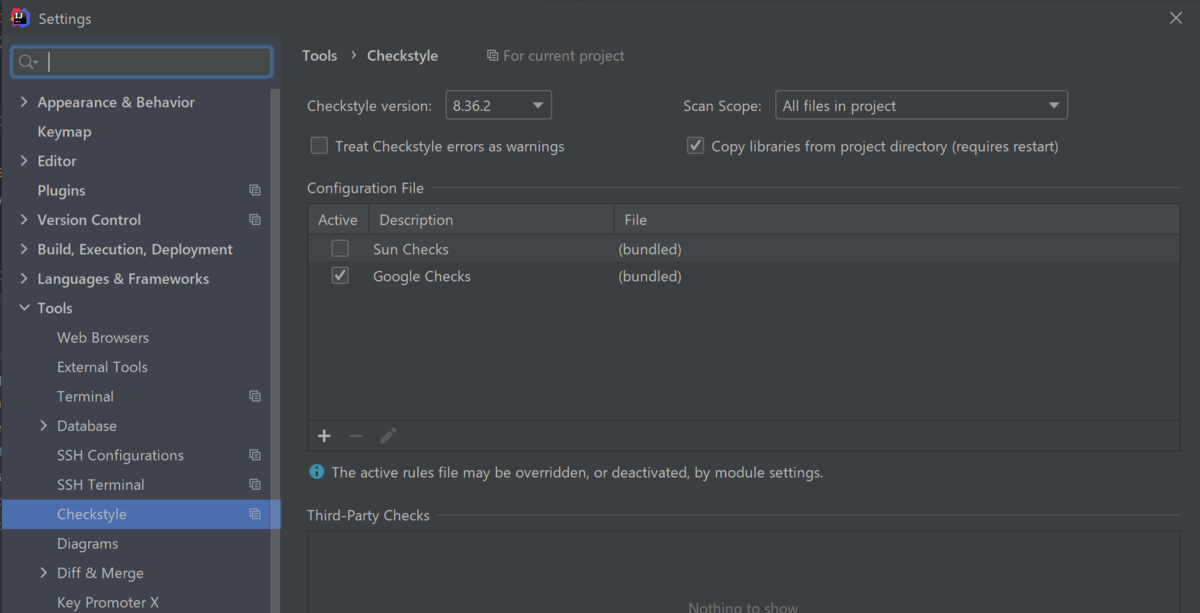The width and height of the screenshot is (1200, 613).
Task: Open Key Promoter X settings
Action: pos(108,602)
